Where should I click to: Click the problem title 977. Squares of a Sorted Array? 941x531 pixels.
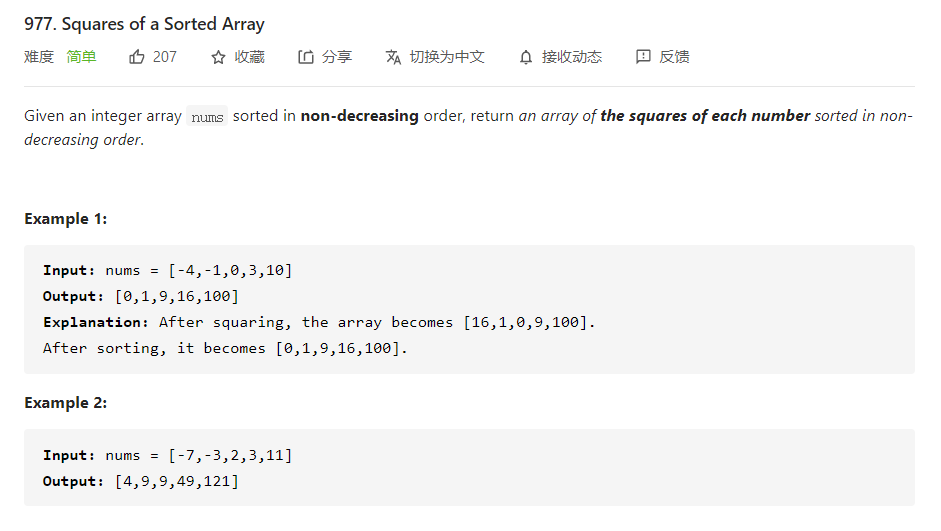[144, 24]
